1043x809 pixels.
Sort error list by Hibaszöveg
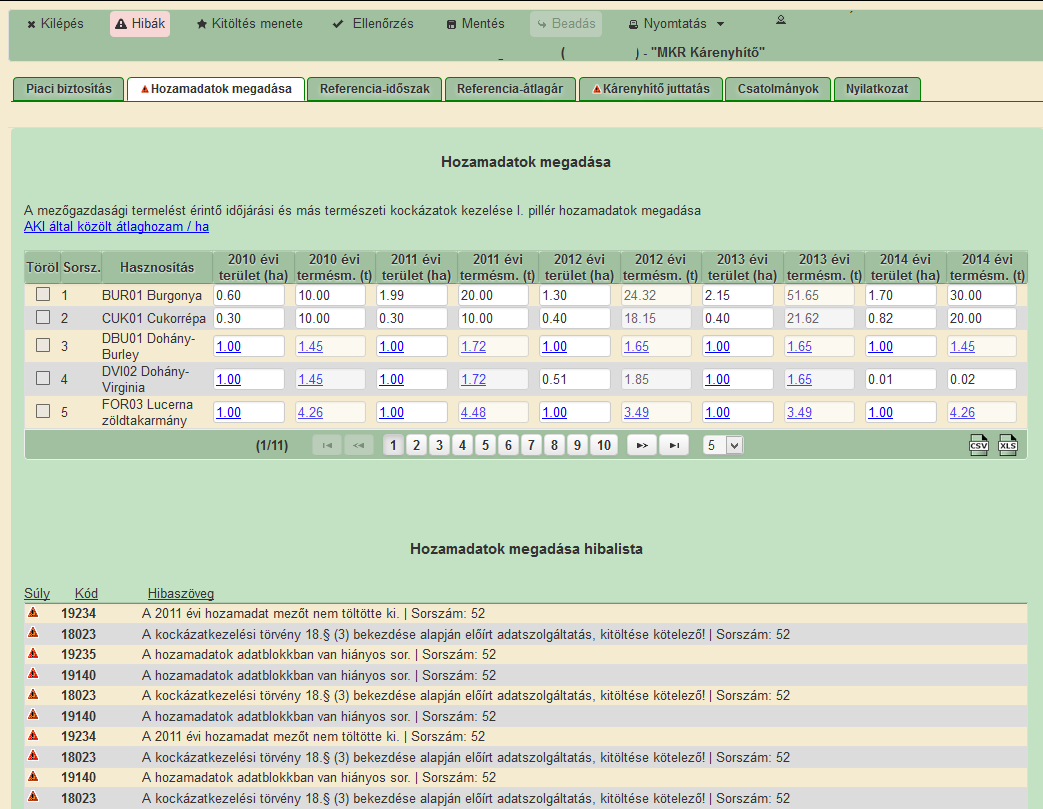coord(181,593)
